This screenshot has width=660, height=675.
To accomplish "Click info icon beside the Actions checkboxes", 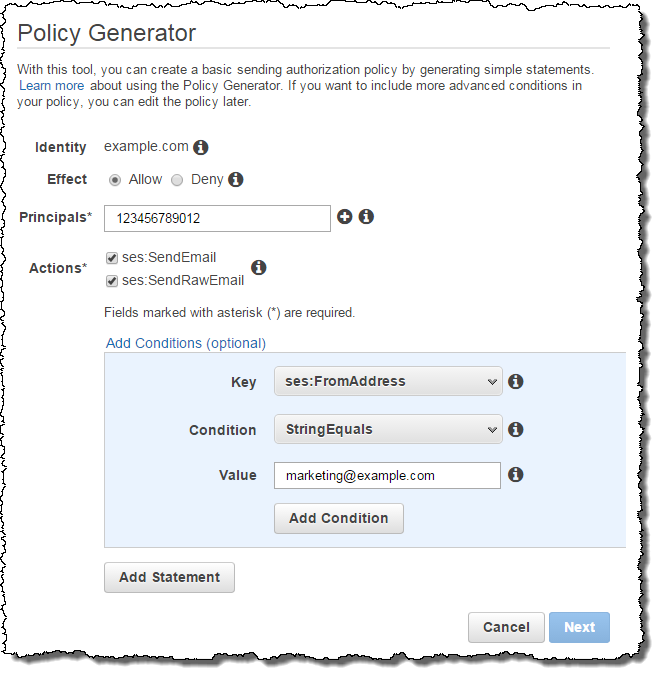I will click(x=258, y=267).
